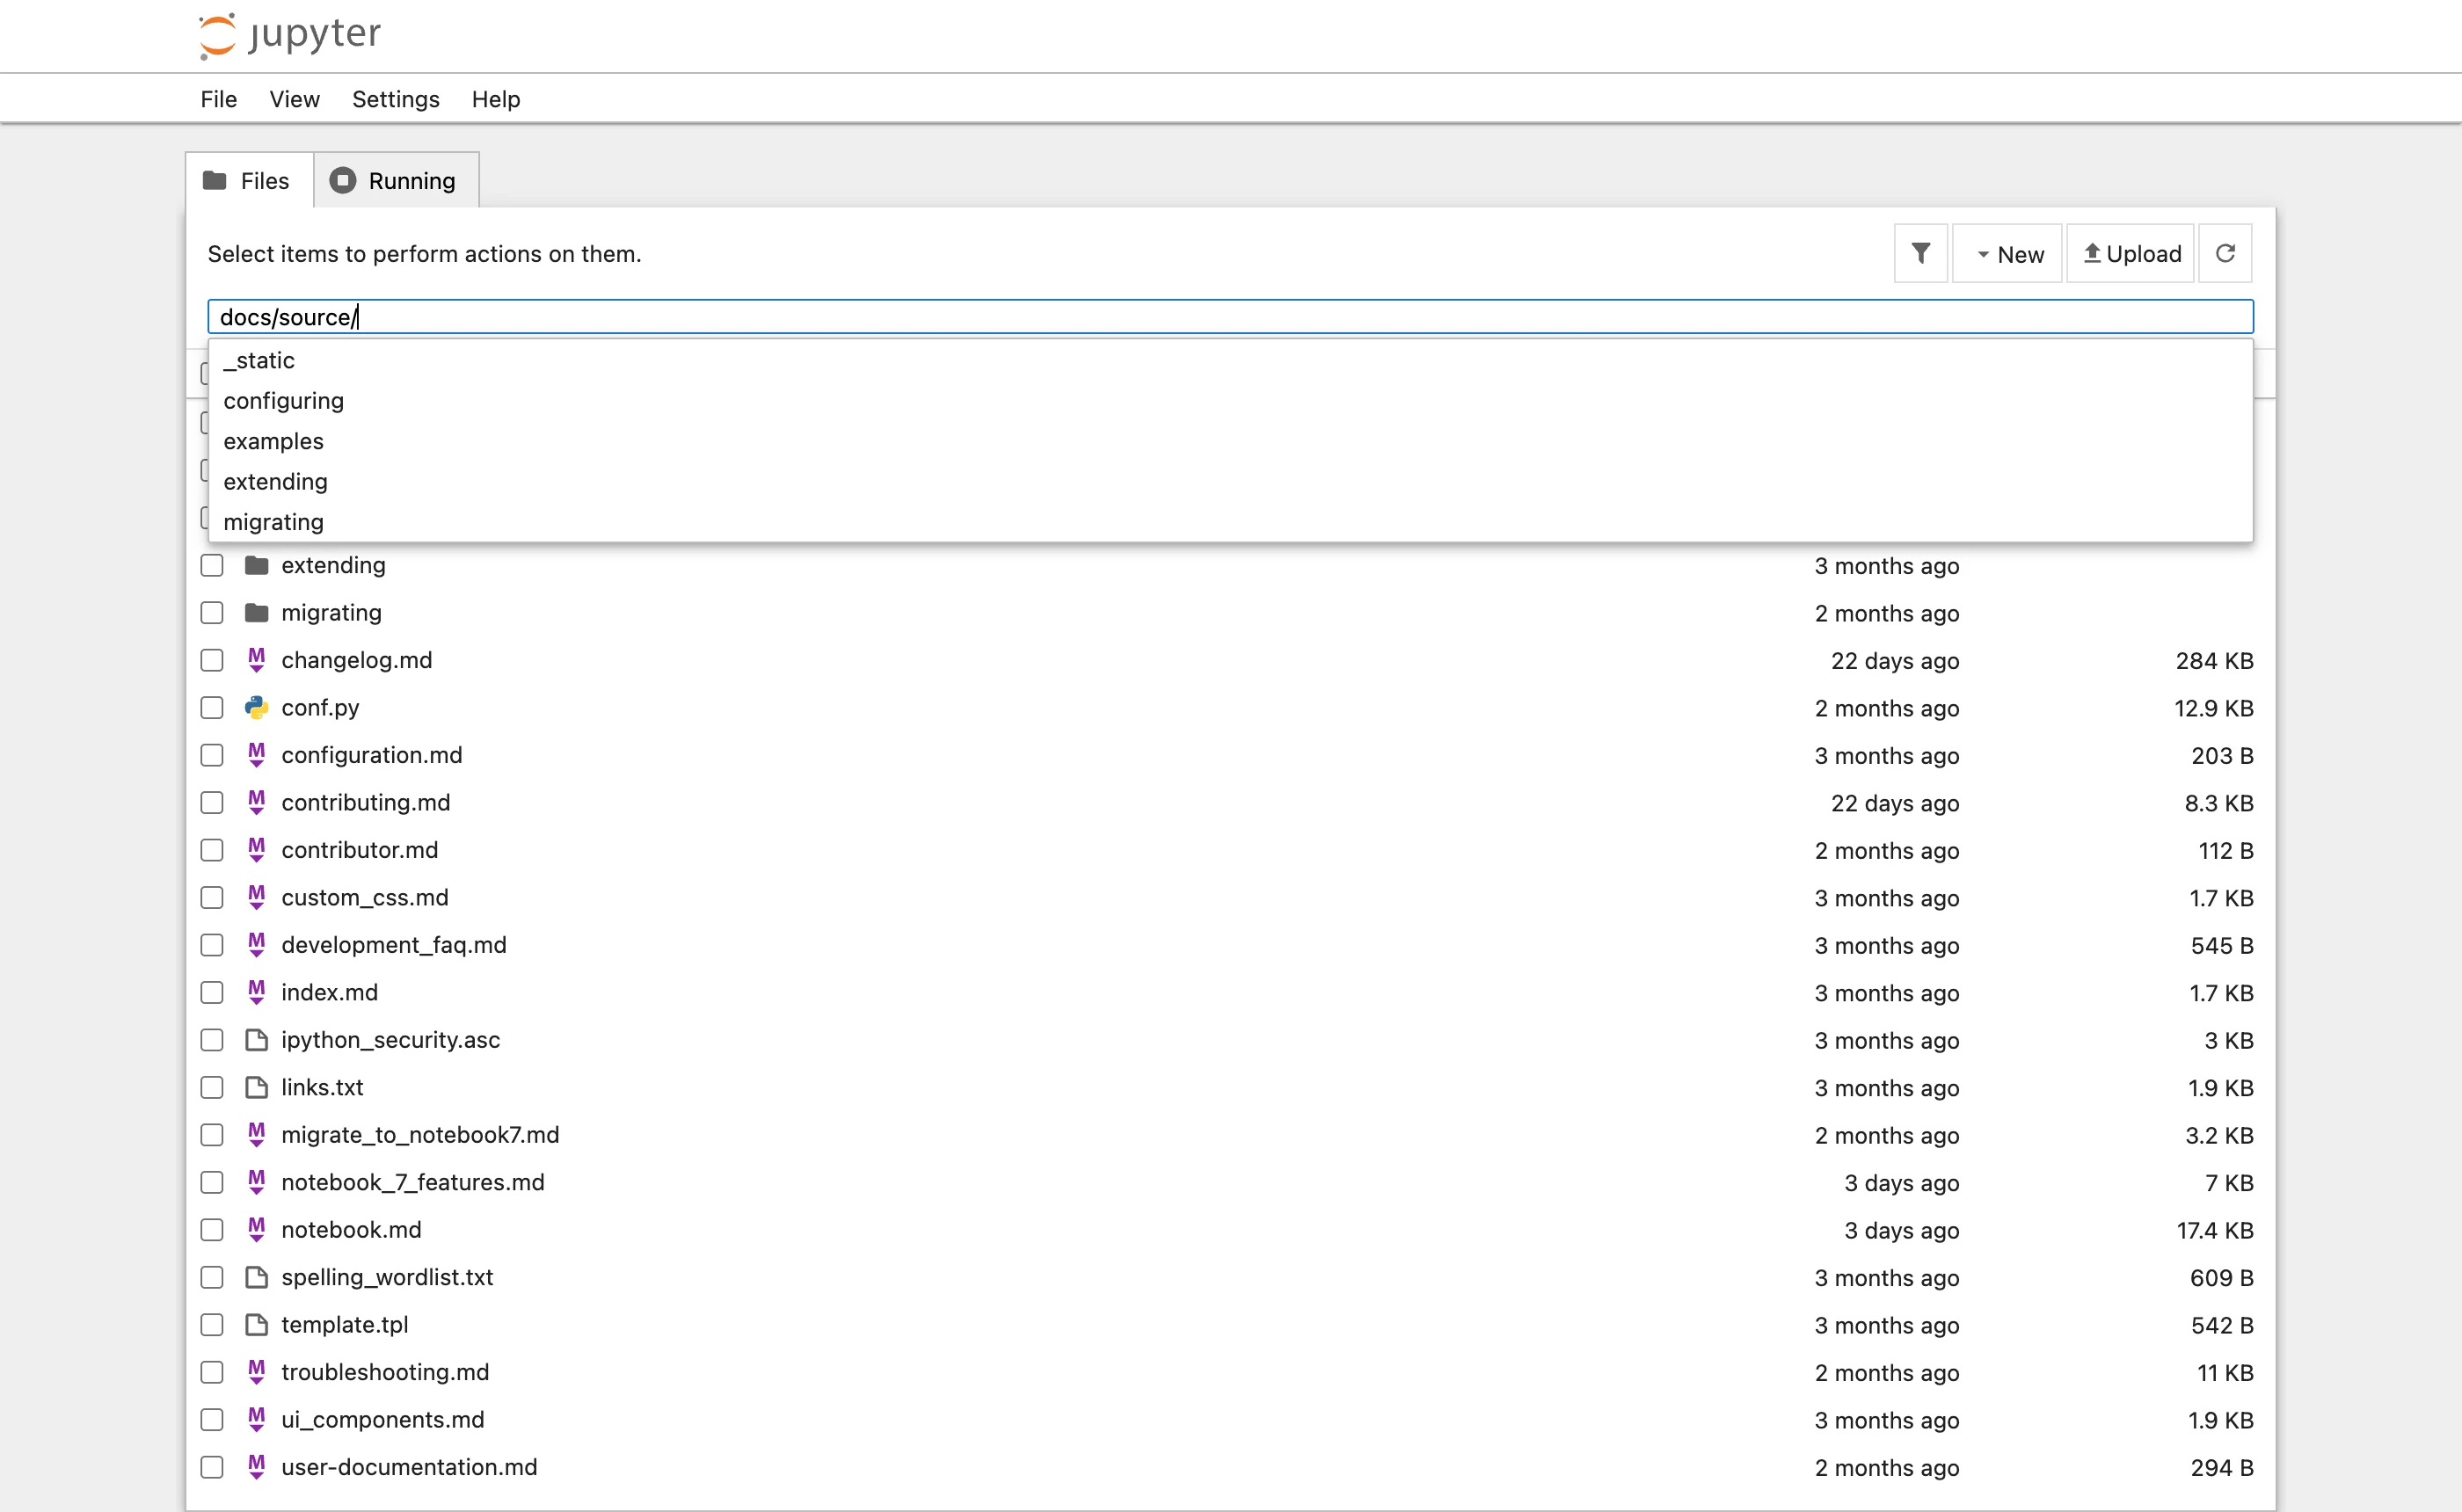Select the migrating folder checkbox
Image resolution: width=2462 pixels, height=1512 pixels.
(212, 613)
